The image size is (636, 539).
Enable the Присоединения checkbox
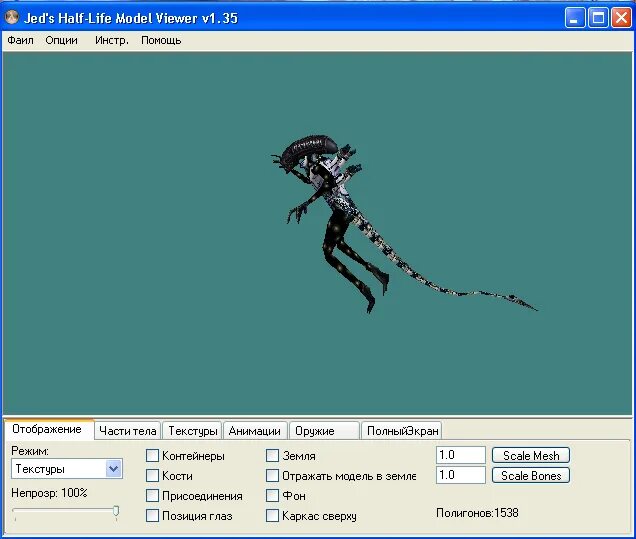tap(152, 495)
